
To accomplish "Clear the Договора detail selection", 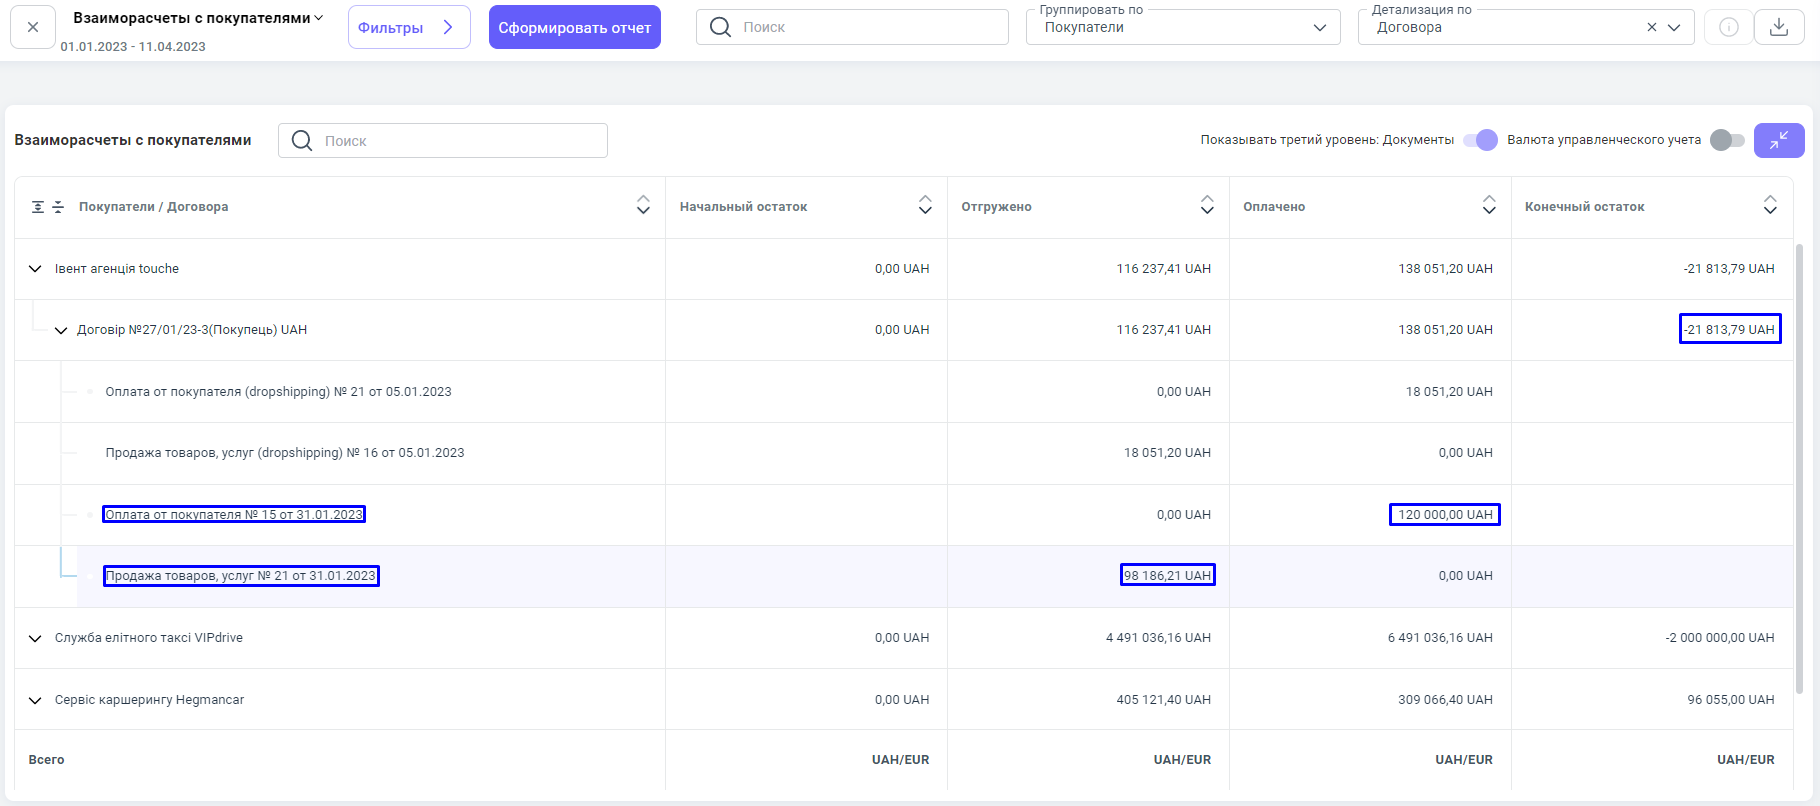I will pos(1651,27).
